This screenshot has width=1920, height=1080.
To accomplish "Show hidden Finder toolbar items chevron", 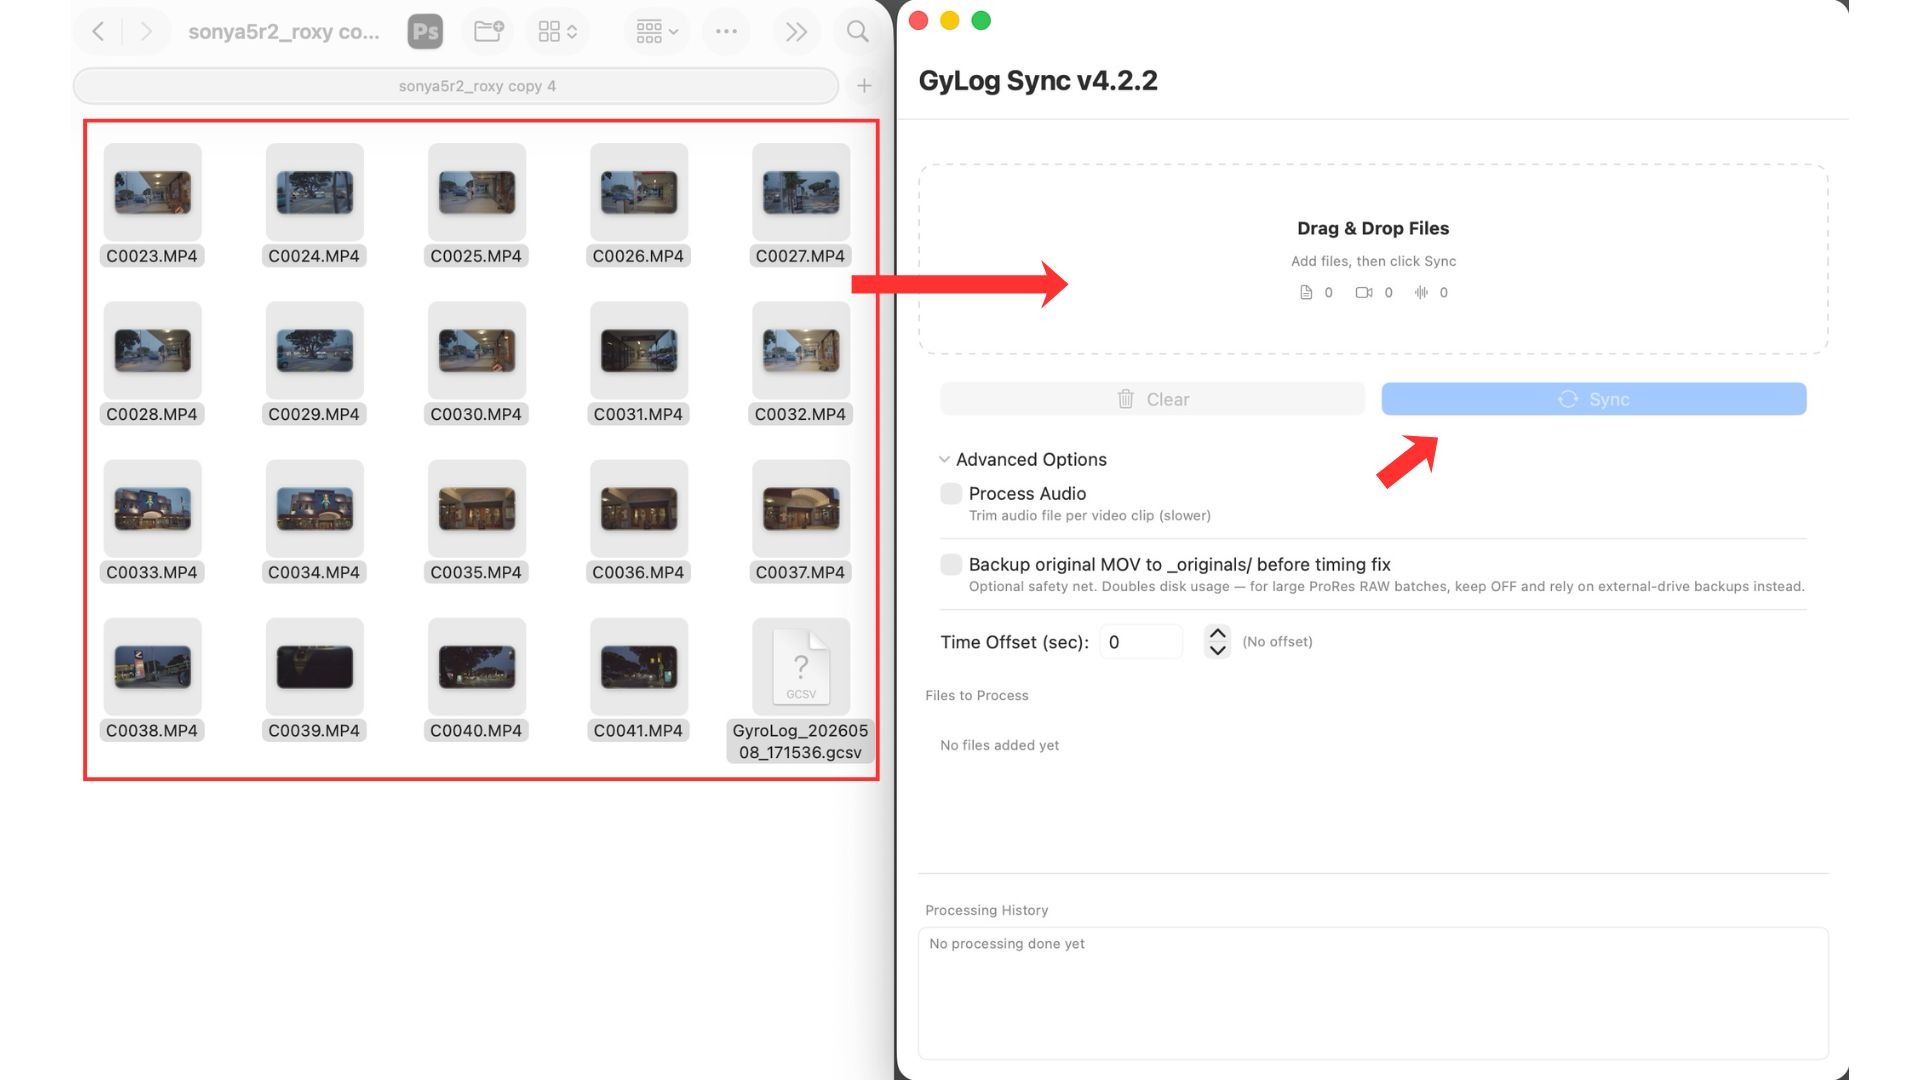I will (x=796, y=31).
